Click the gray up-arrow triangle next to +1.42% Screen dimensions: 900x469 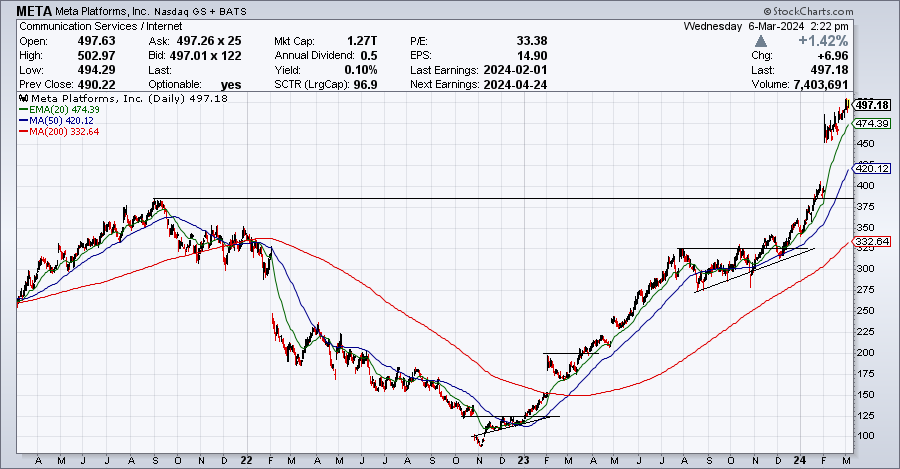click(761, 41)
